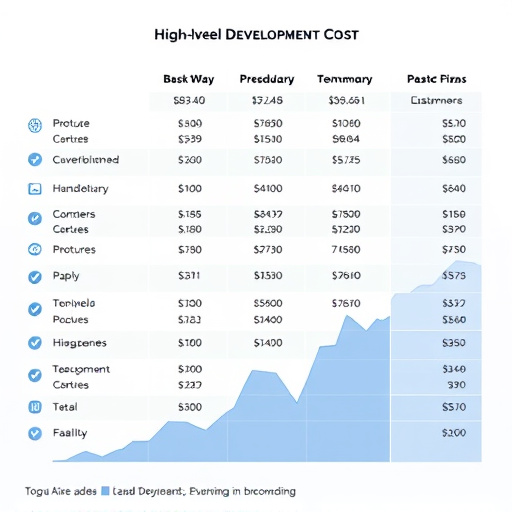Screen dimensions: 512x512
Task: Click the $4100 value in Handeltary row
Action: (x=268, y=189)
